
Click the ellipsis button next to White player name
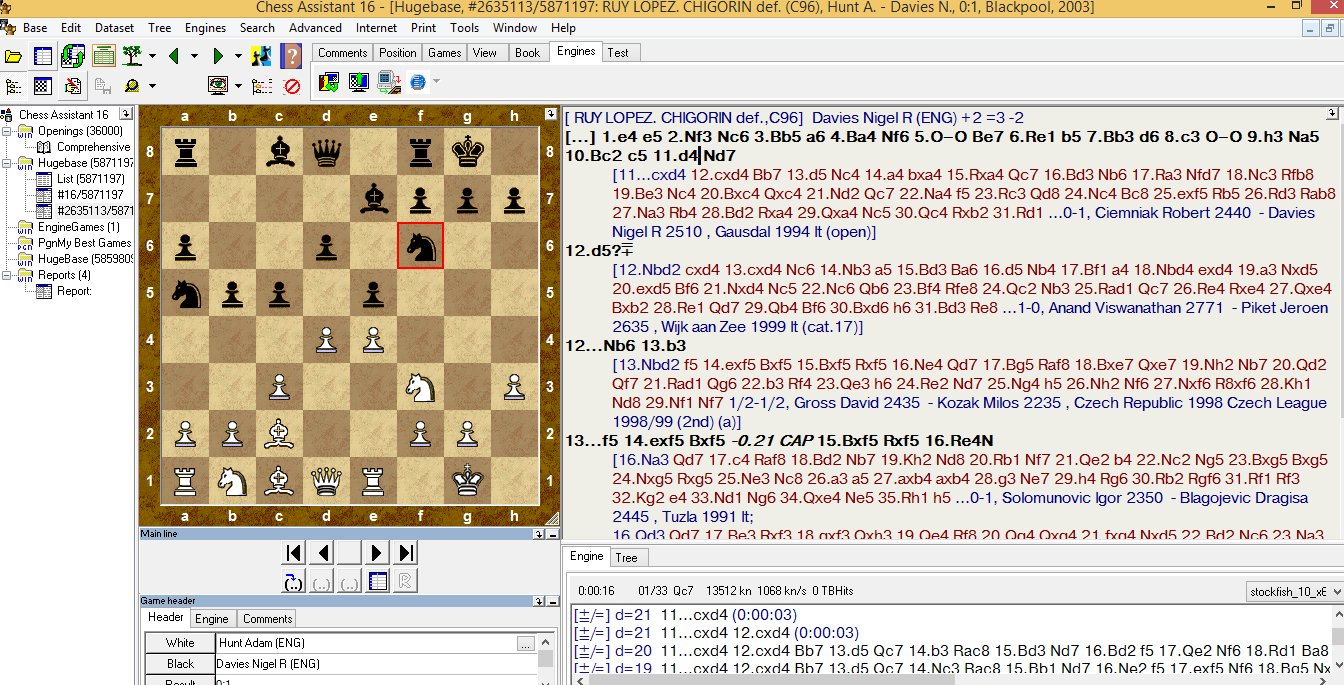click(528, 642)
